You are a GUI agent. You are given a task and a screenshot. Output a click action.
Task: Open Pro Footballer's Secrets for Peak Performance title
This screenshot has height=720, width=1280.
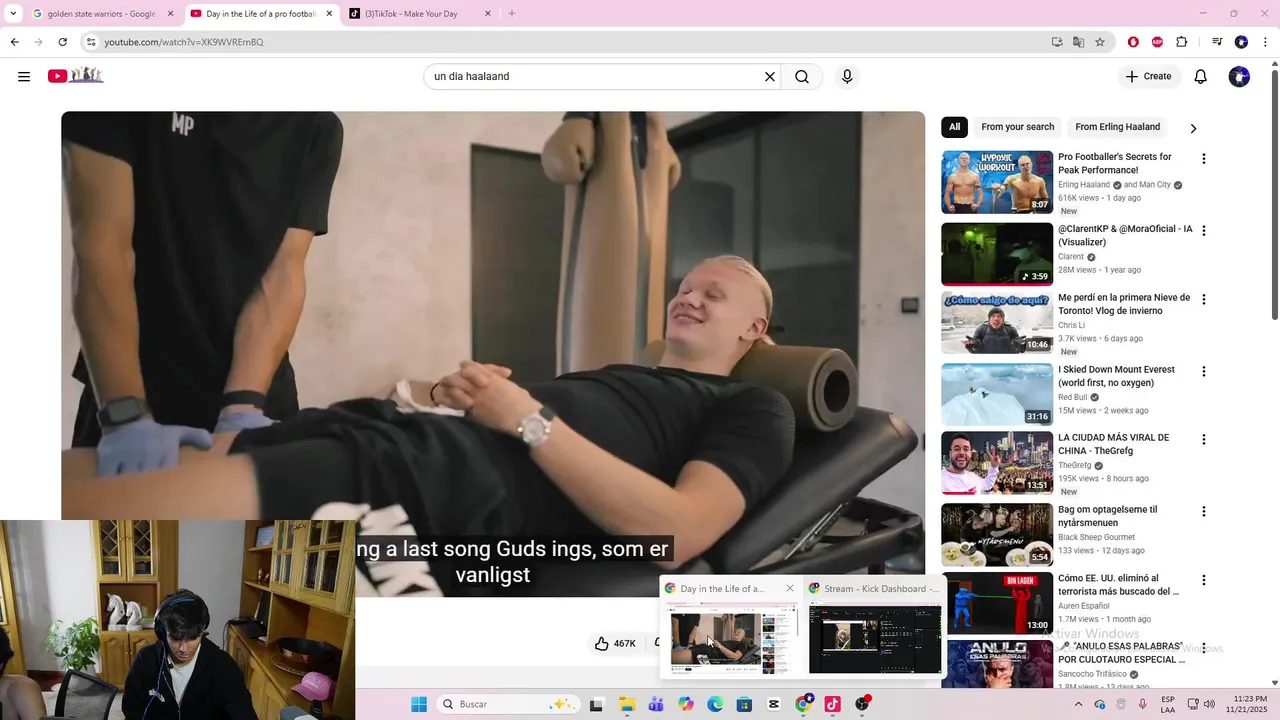1114,163
